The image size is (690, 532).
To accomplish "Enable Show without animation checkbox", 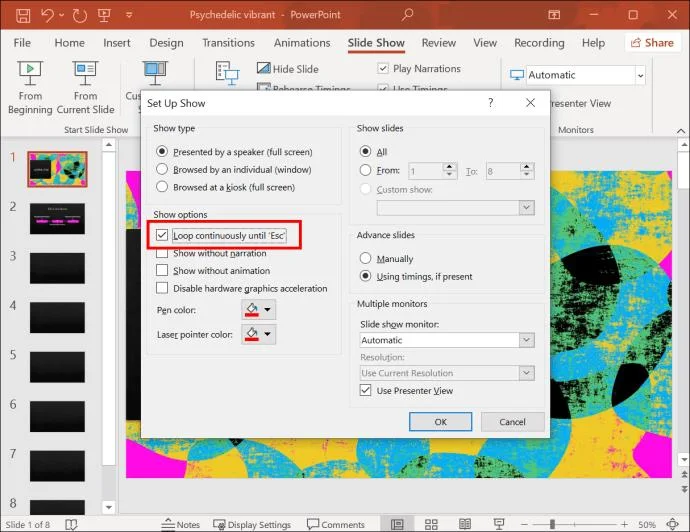I will coord(162,270).
